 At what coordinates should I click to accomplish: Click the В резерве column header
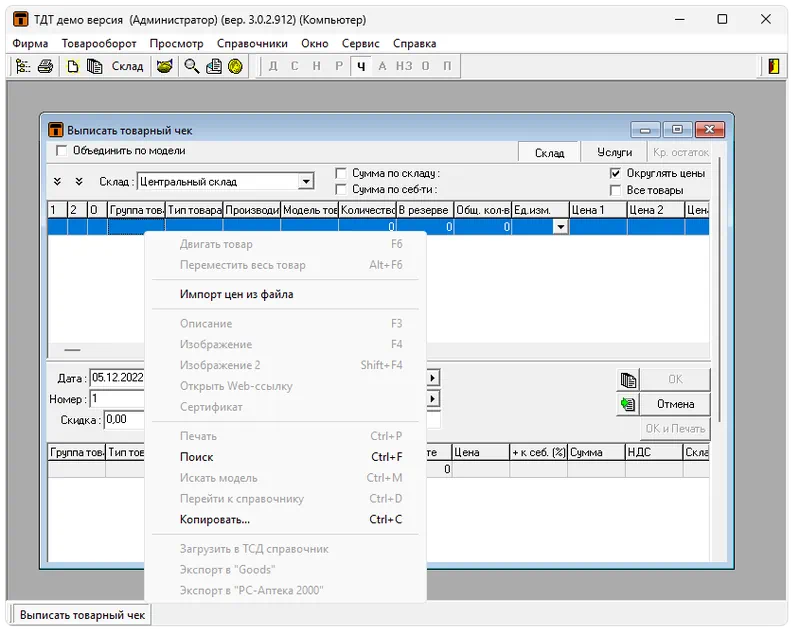tap(425, 210)
